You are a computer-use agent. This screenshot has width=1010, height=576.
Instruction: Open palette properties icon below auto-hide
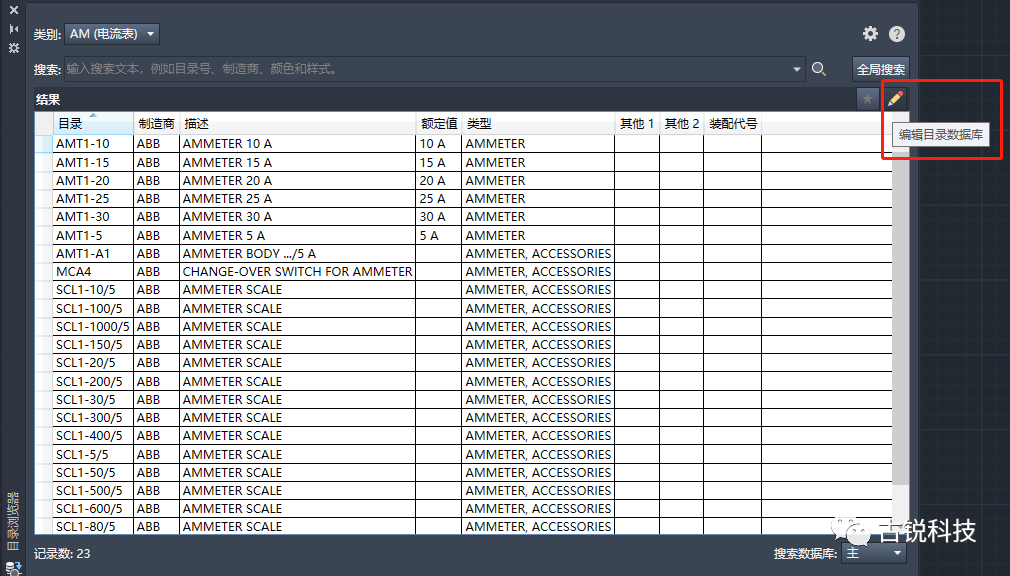[14, 48]
